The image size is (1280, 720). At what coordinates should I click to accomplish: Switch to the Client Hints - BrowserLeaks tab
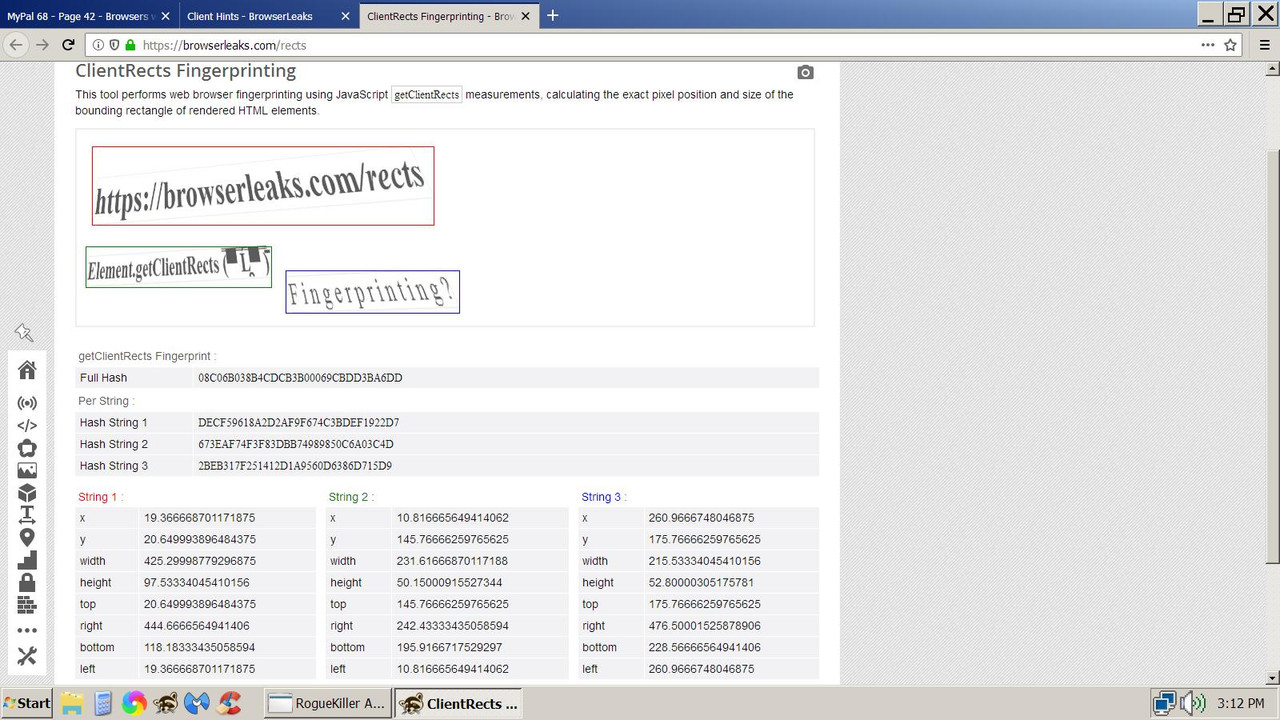click(x=268, y=15)
